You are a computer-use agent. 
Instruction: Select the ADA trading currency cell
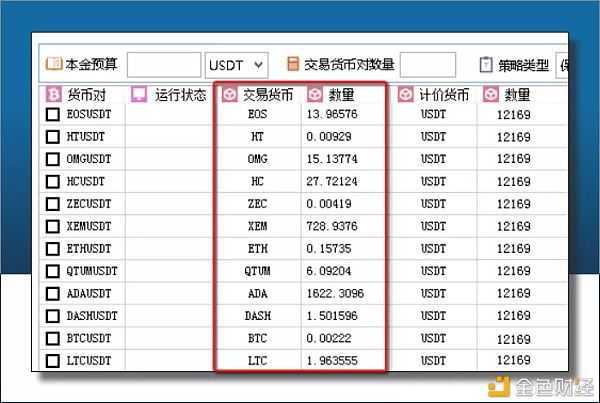point(258,294)
